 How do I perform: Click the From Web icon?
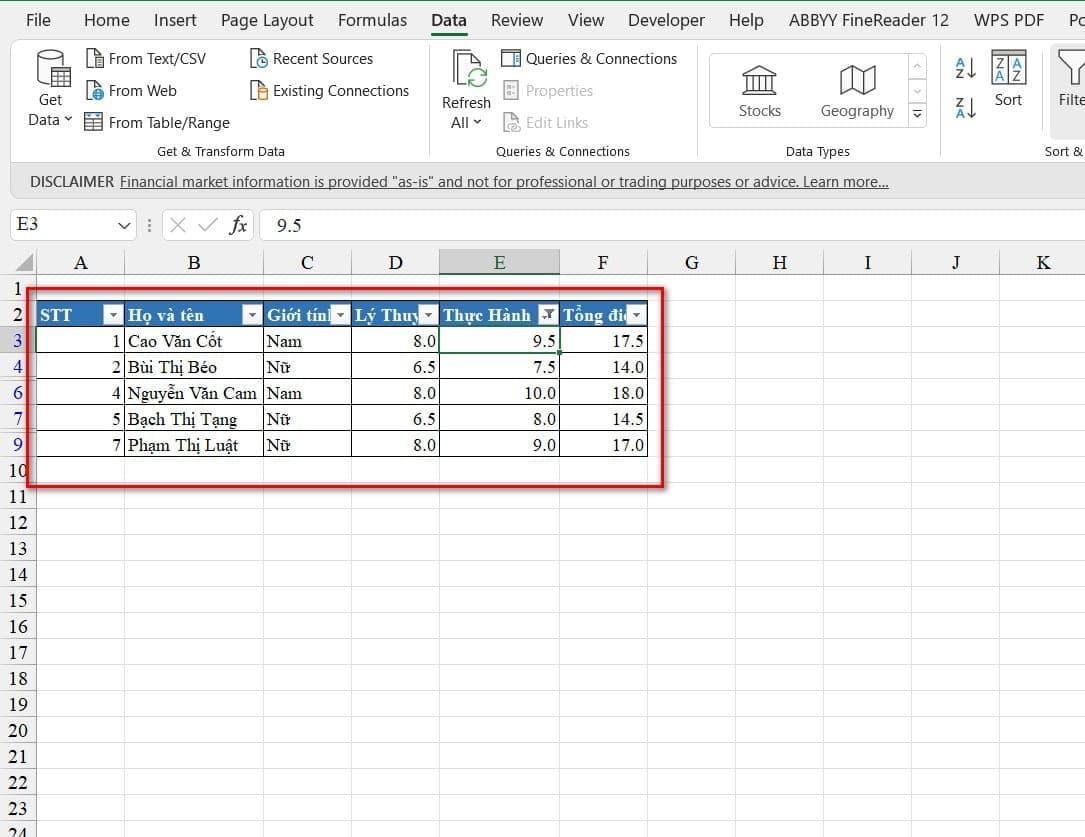95,91
